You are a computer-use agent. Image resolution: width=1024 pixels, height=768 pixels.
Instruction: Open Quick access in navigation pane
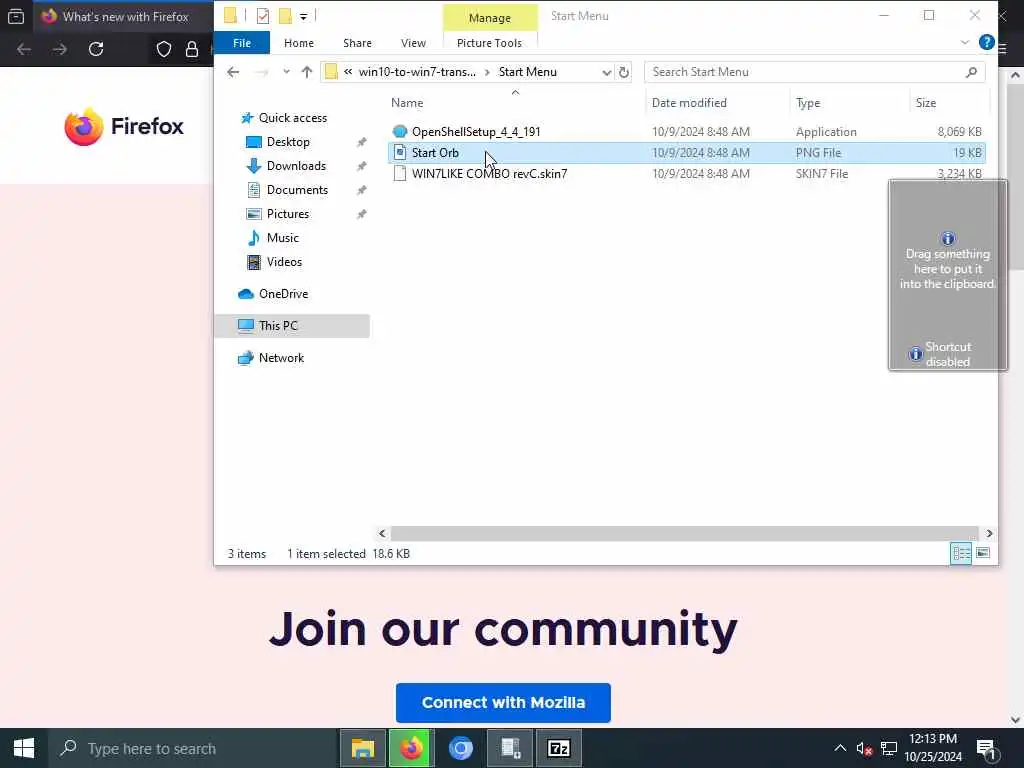point(293,118)
